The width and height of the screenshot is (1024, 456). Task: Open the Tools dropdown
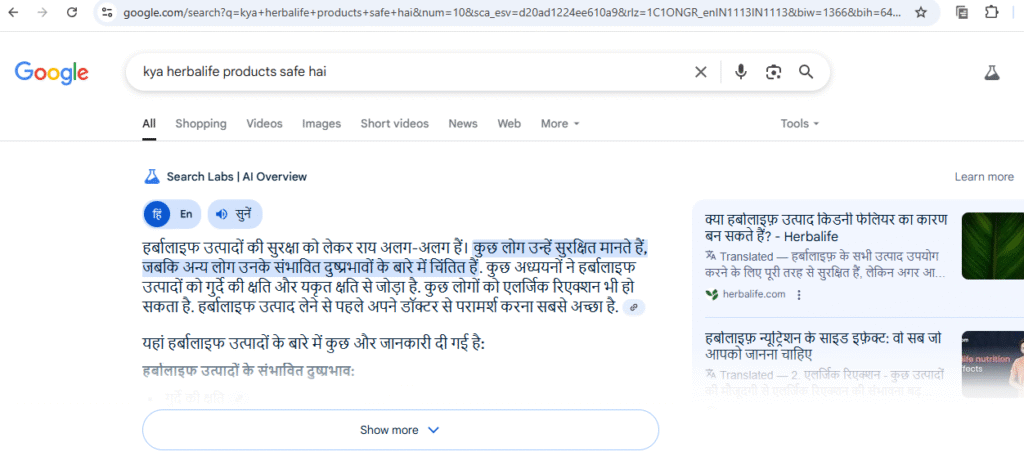pyautogui.click(x=799, y=123)
